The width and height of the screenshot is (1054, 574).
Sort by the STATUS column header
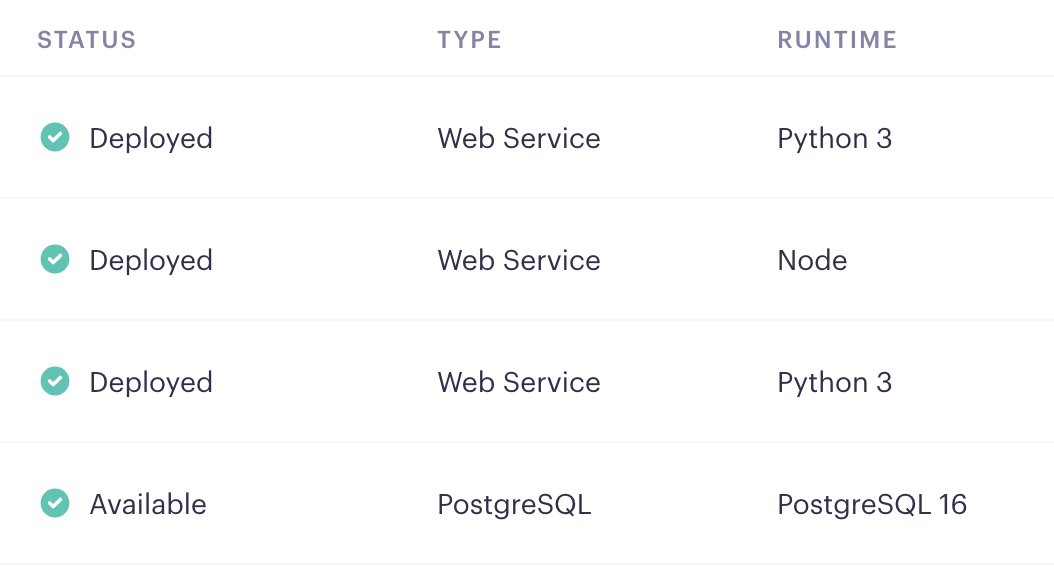(87, 40)
